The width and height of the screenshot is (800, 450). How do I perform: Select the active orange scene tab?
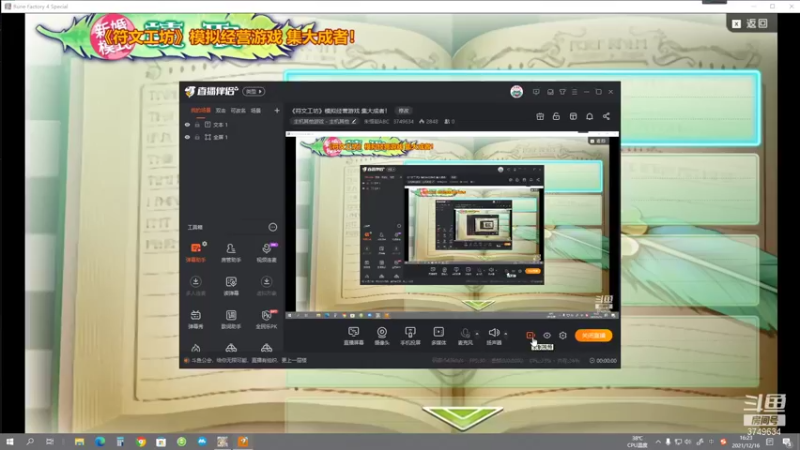point(201,110)
